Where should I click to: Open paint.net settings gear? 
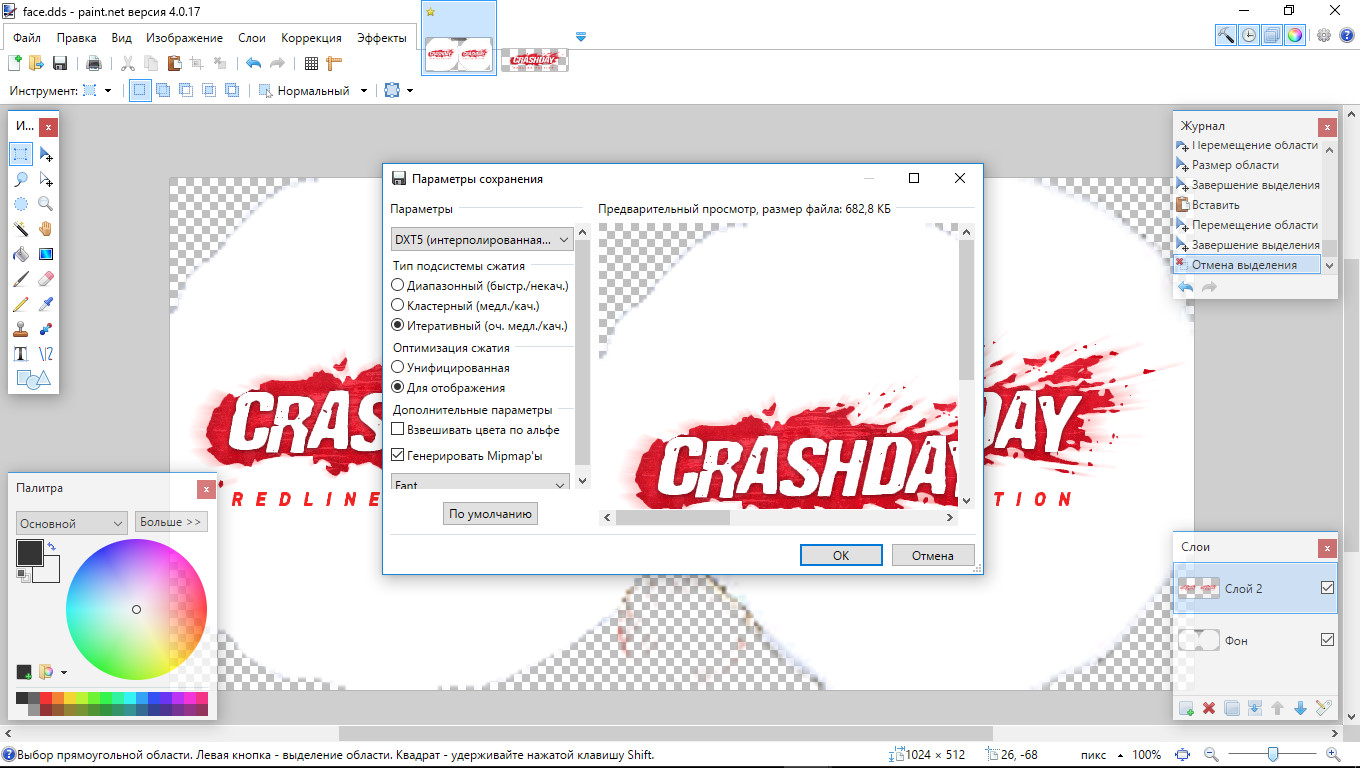pos(1324,35)
